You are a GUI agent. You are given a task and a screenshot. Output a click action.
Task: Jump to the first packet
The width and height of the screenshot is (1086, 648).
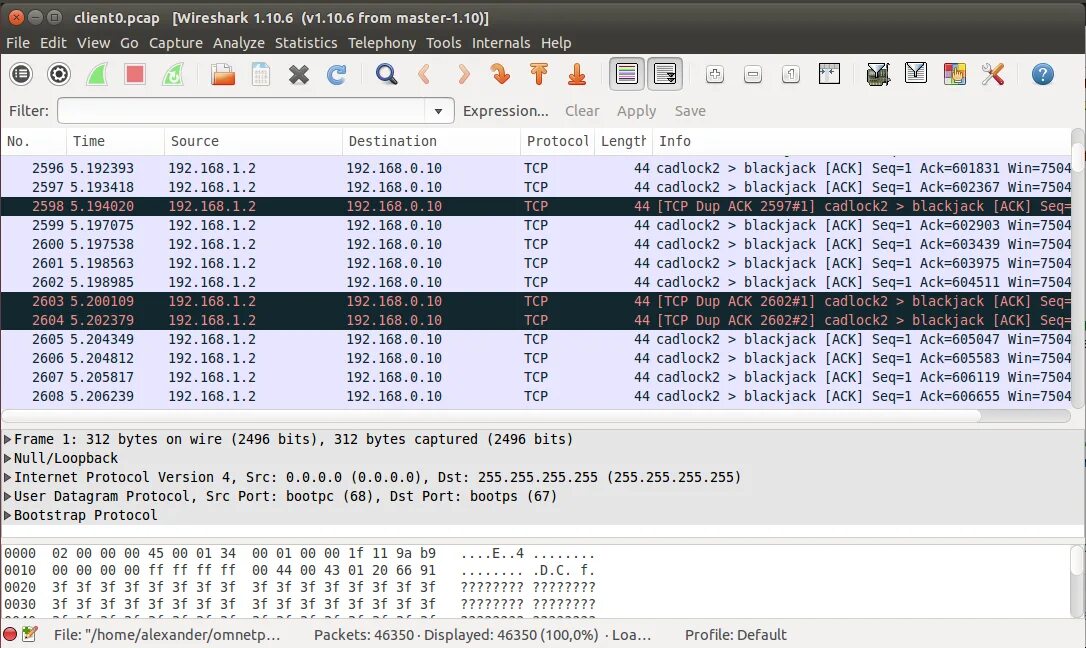click(539, 74)
